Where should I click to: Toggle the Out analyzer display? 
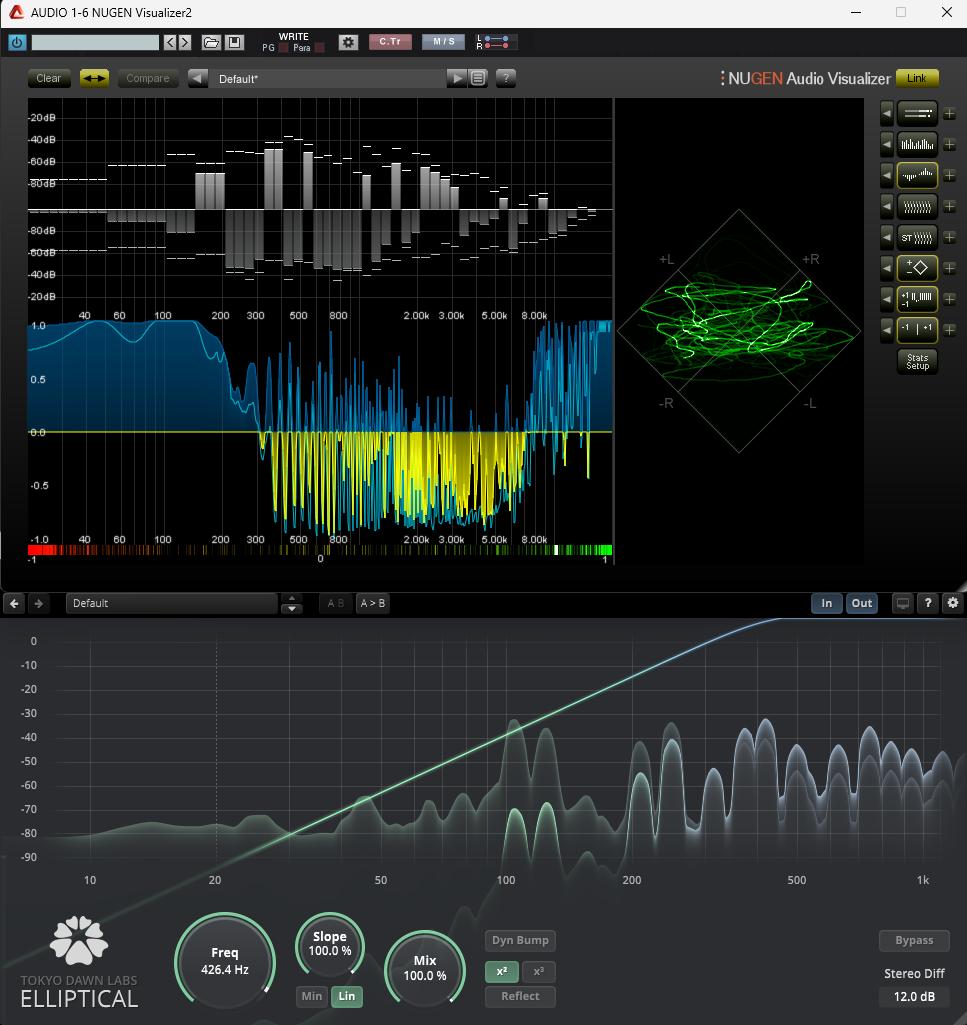coord(862,603)
